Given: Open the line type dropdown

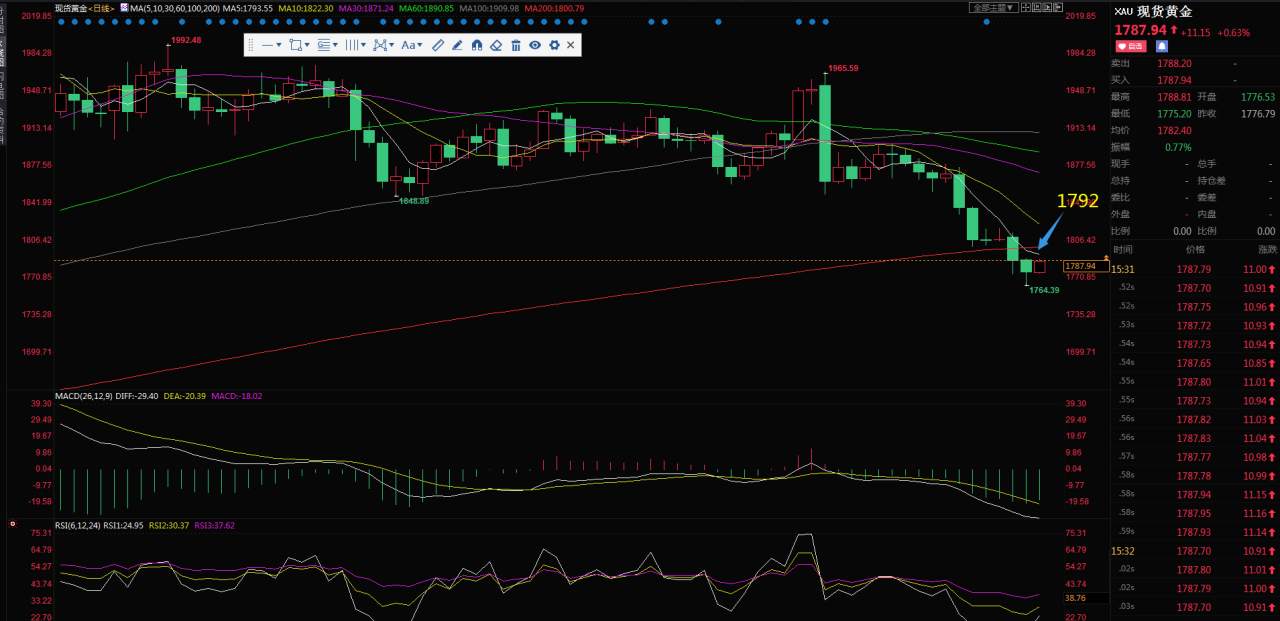Looking at the screenshot, I should (271, 45).
